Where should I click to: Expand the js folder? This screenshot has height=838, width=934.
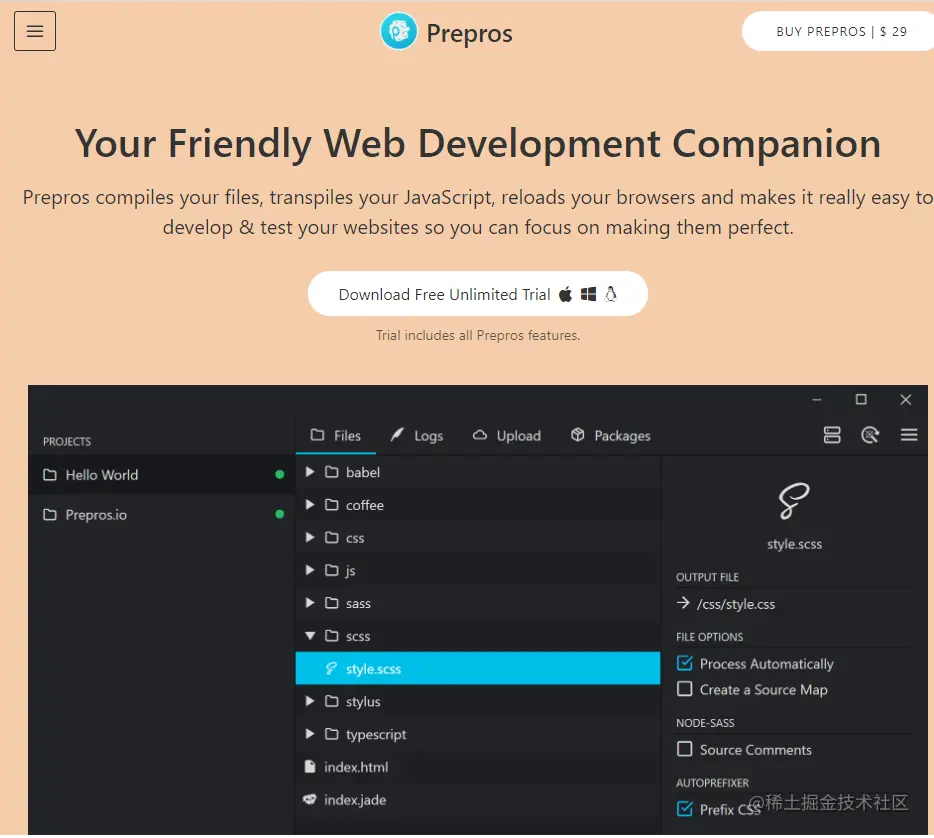pyautogui.click(x=310, y=570)
